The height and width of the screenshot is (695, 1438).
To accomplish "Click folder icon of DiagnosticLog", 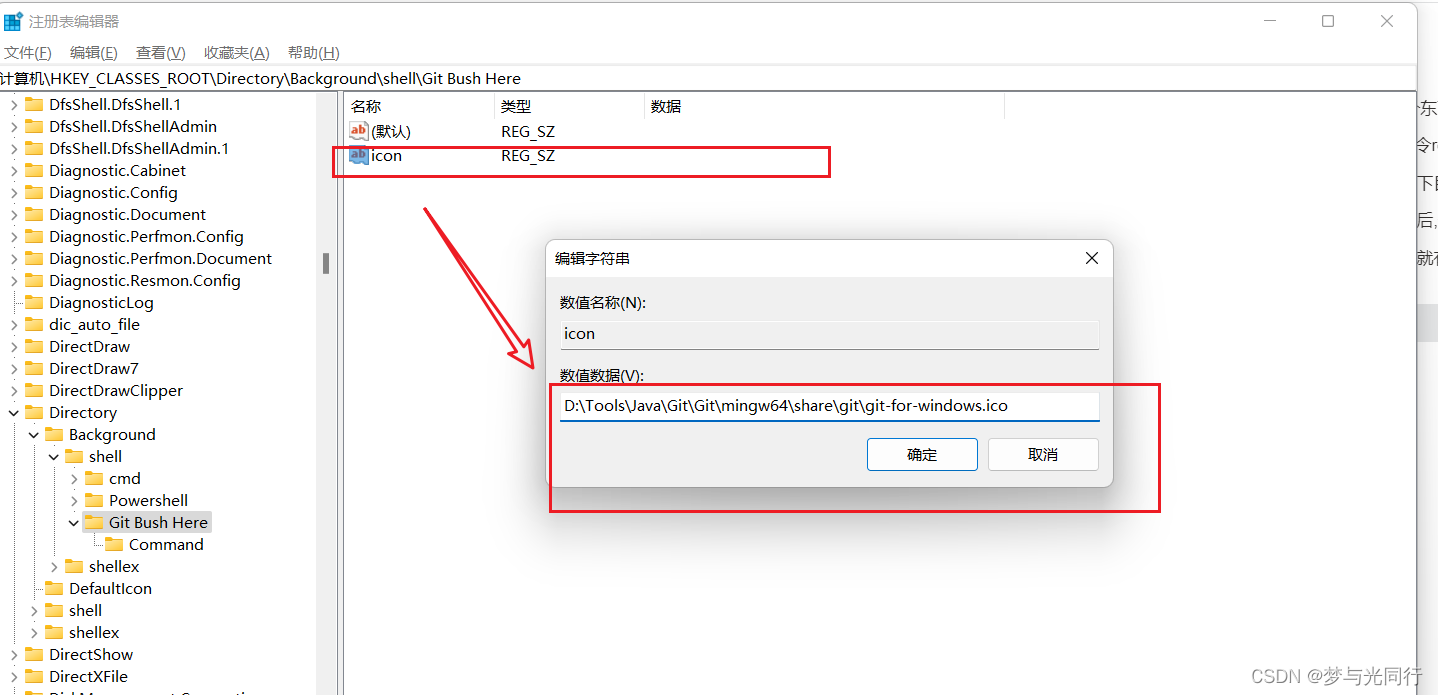I will tap(34, 302).
